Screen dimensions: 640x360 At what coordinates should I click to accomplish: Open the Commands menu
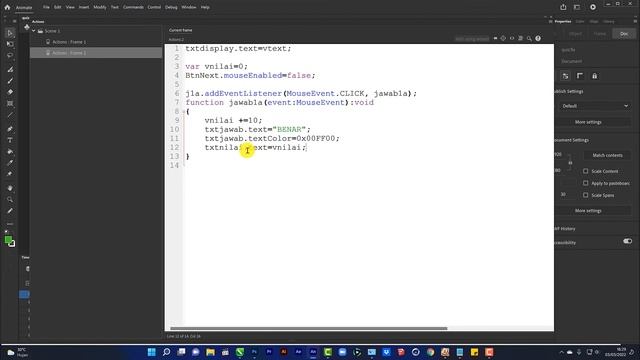[133, 7]
